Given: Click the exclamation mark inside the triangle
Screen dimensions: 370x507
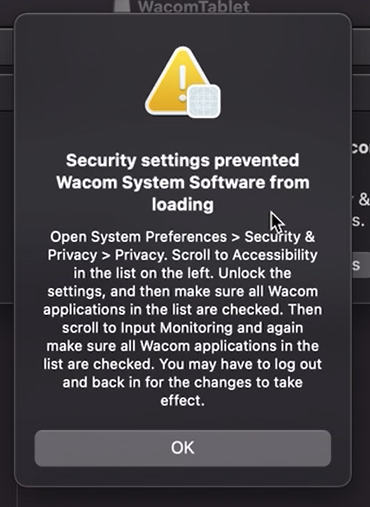Looking at the screenshot, I should 182,83.
